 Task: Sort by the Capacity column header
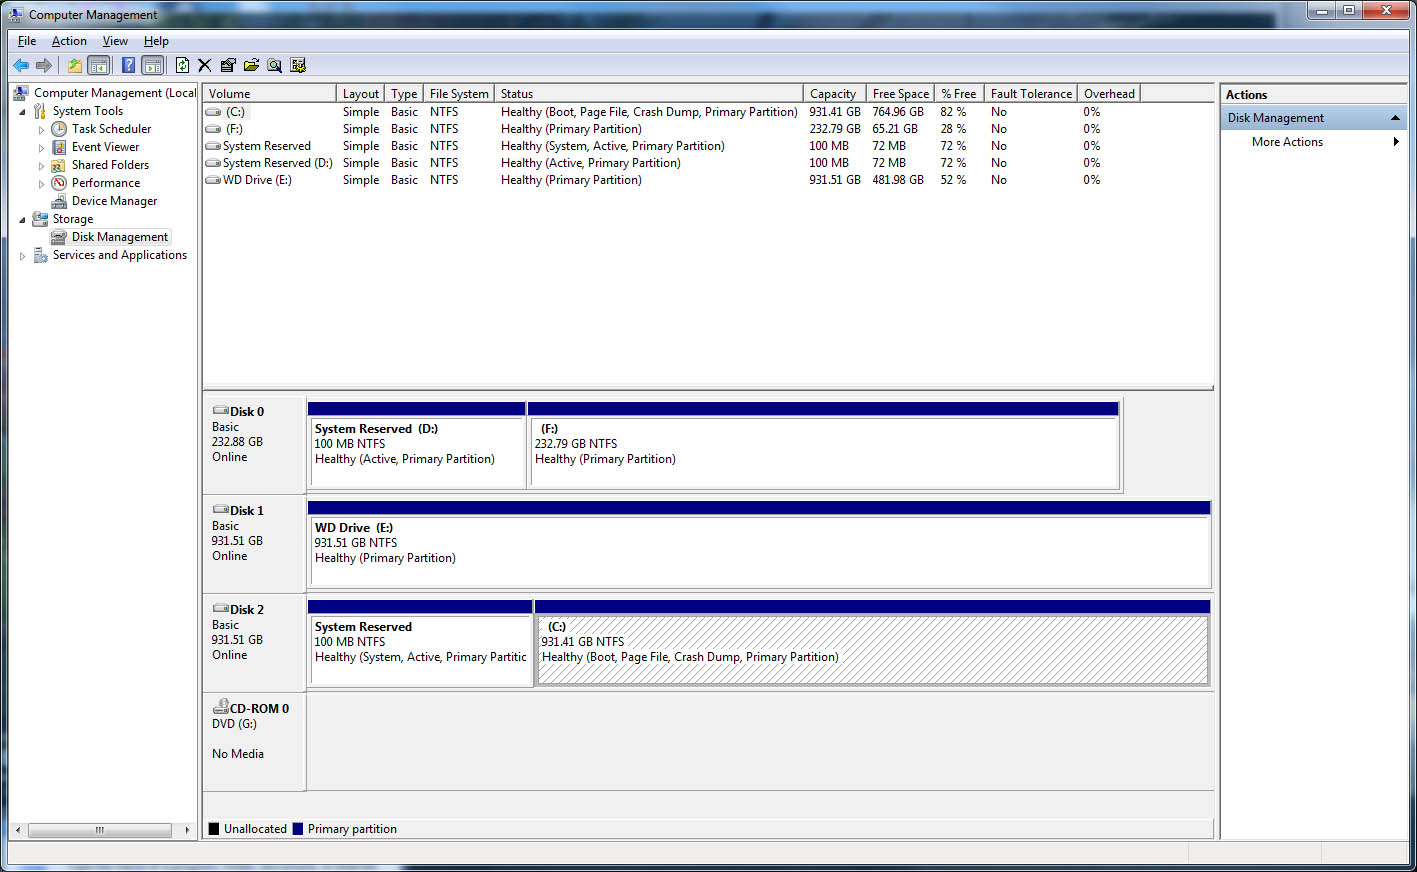[834, 93]
